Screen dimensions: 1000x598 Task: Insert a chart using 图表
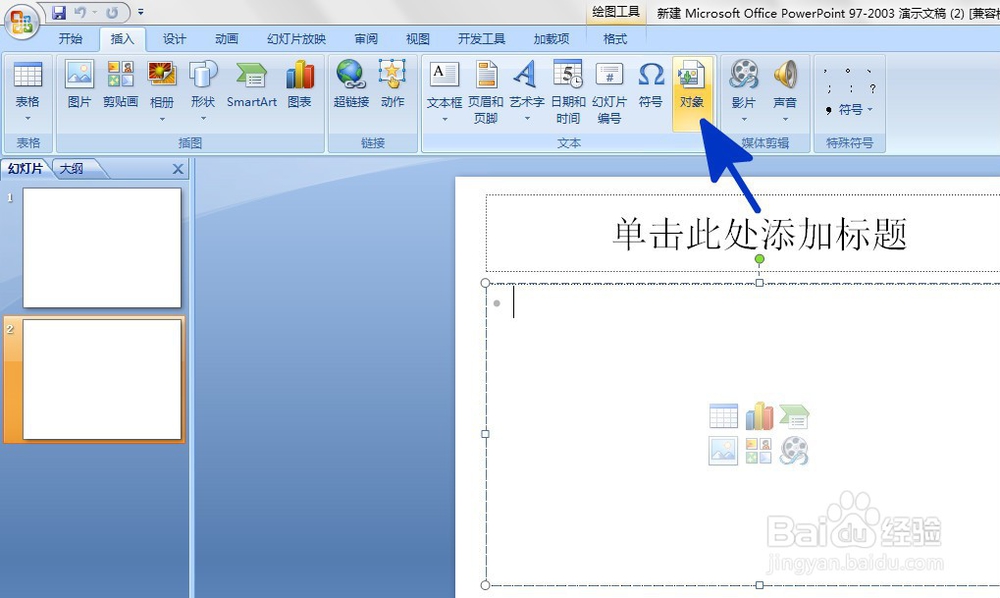pos(300,84)
